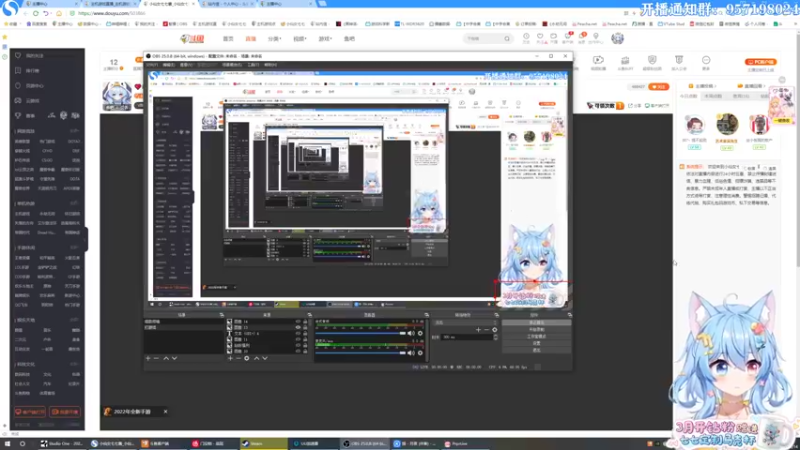The image size is (800, 450).
Task: Pop out the Sources dock
Action: (x=309, y=315)
